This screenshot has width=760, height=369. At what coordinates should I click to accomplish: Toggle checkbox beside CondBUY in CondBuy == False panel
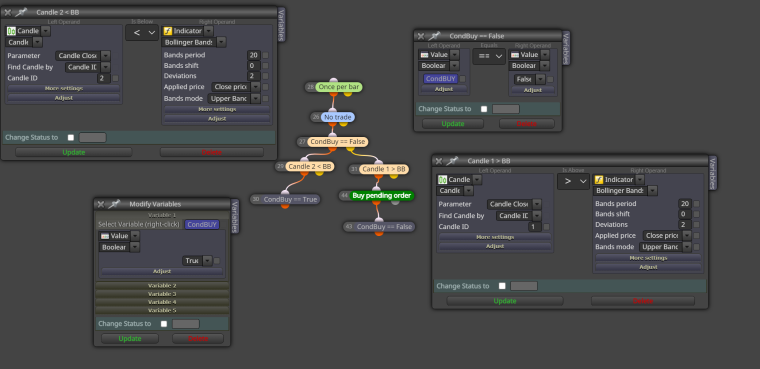click(463, 79)
